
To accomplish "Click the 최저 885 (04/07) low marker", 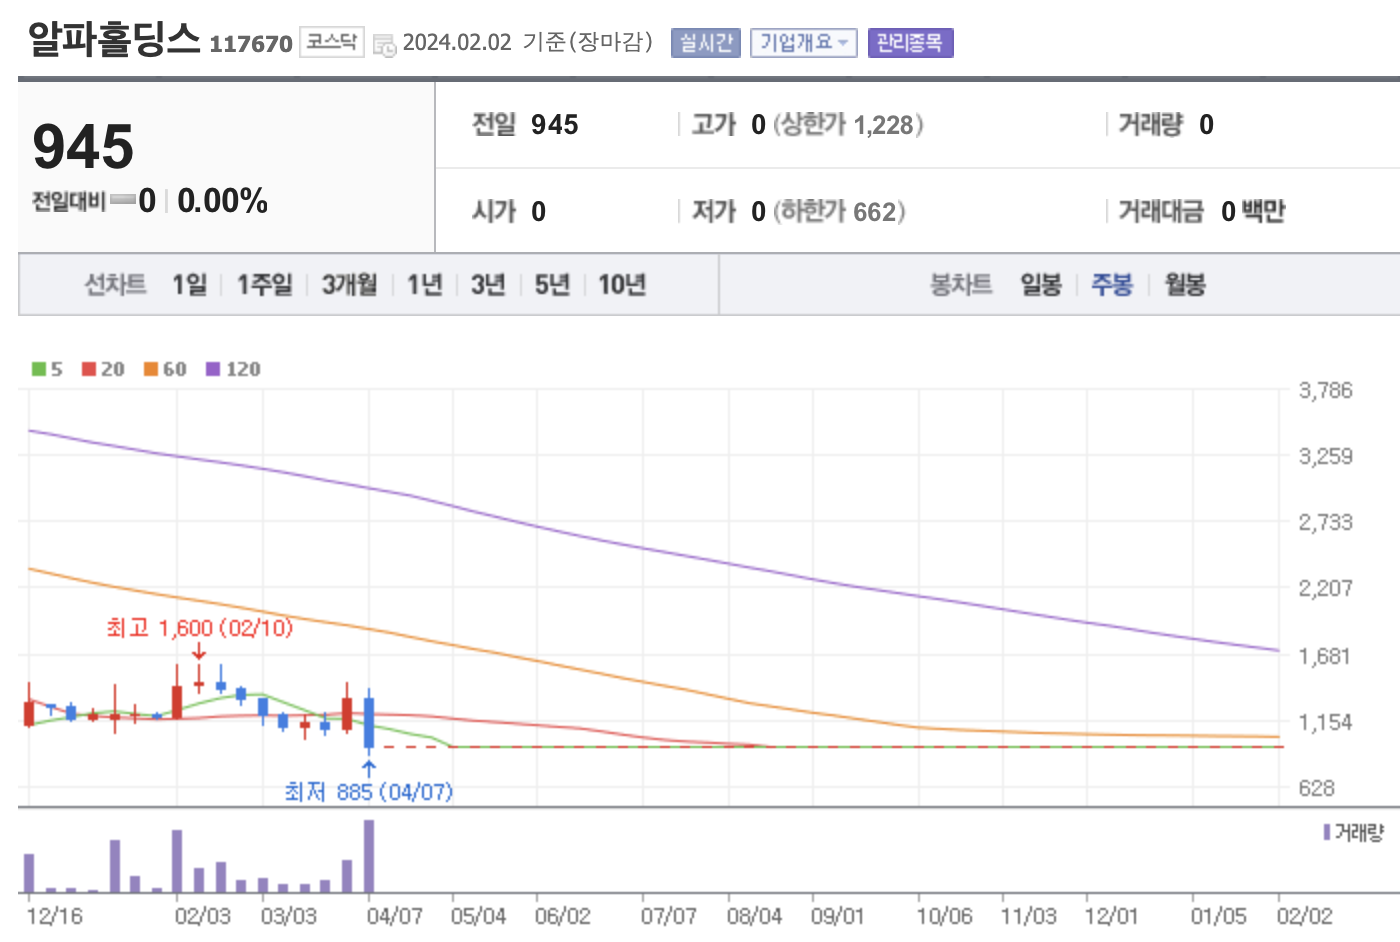I will tap(369, 792).
